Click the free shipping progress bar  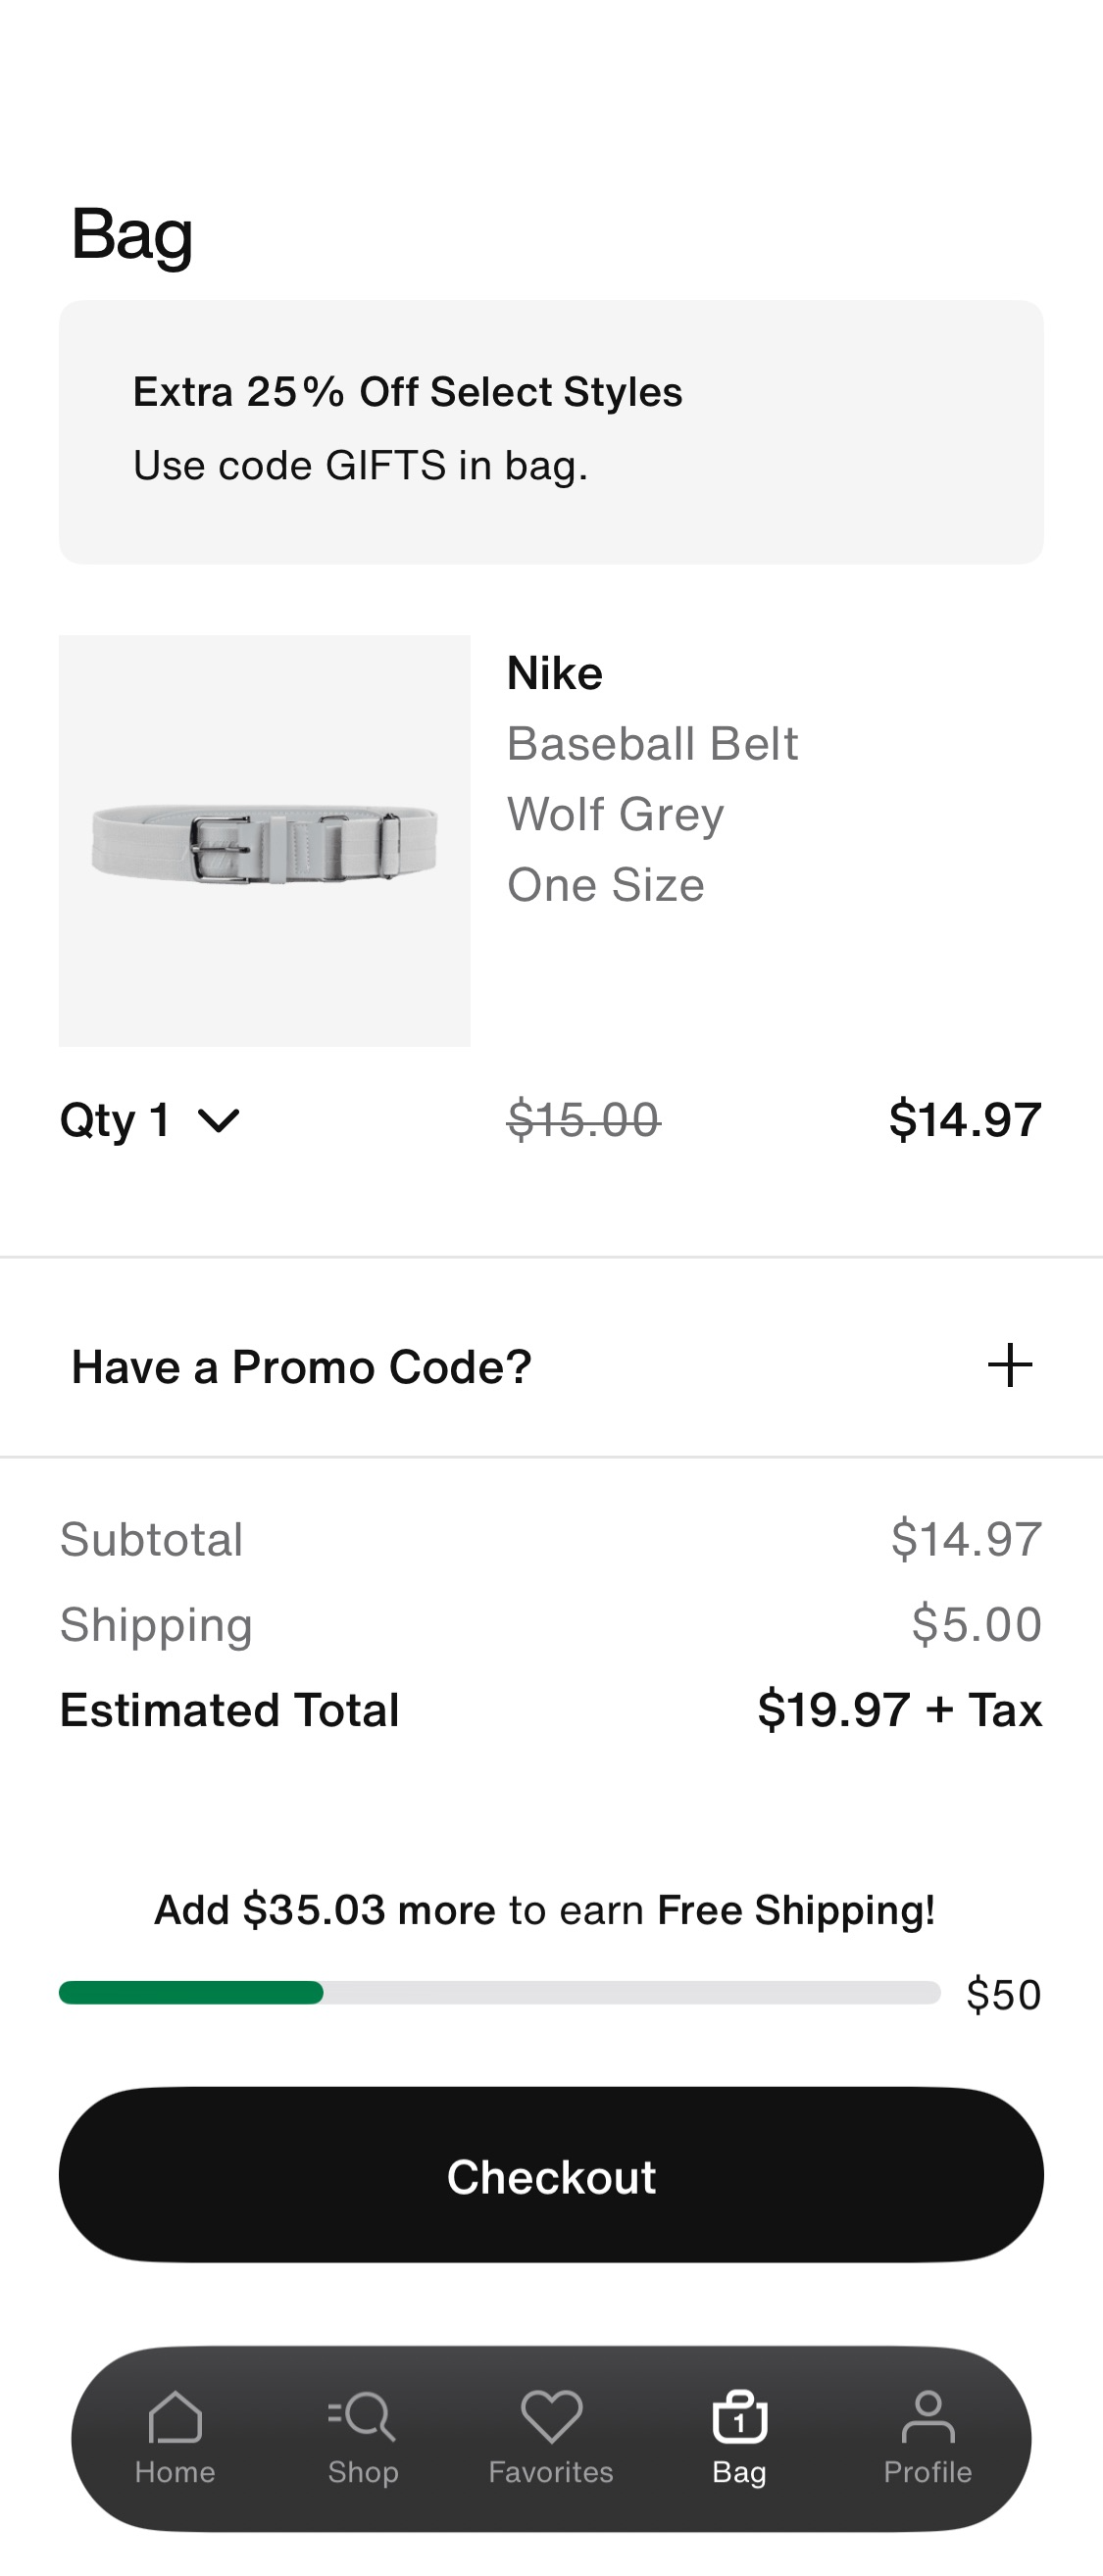pyautogui.click(x=499, y=1992)
